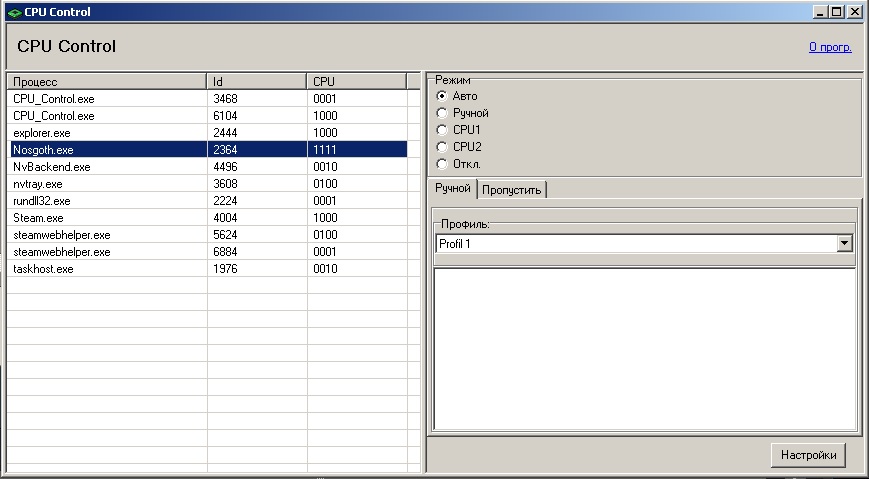The image size is (869, 479).
Task: Click the Id value 3608
Action: 225,184
